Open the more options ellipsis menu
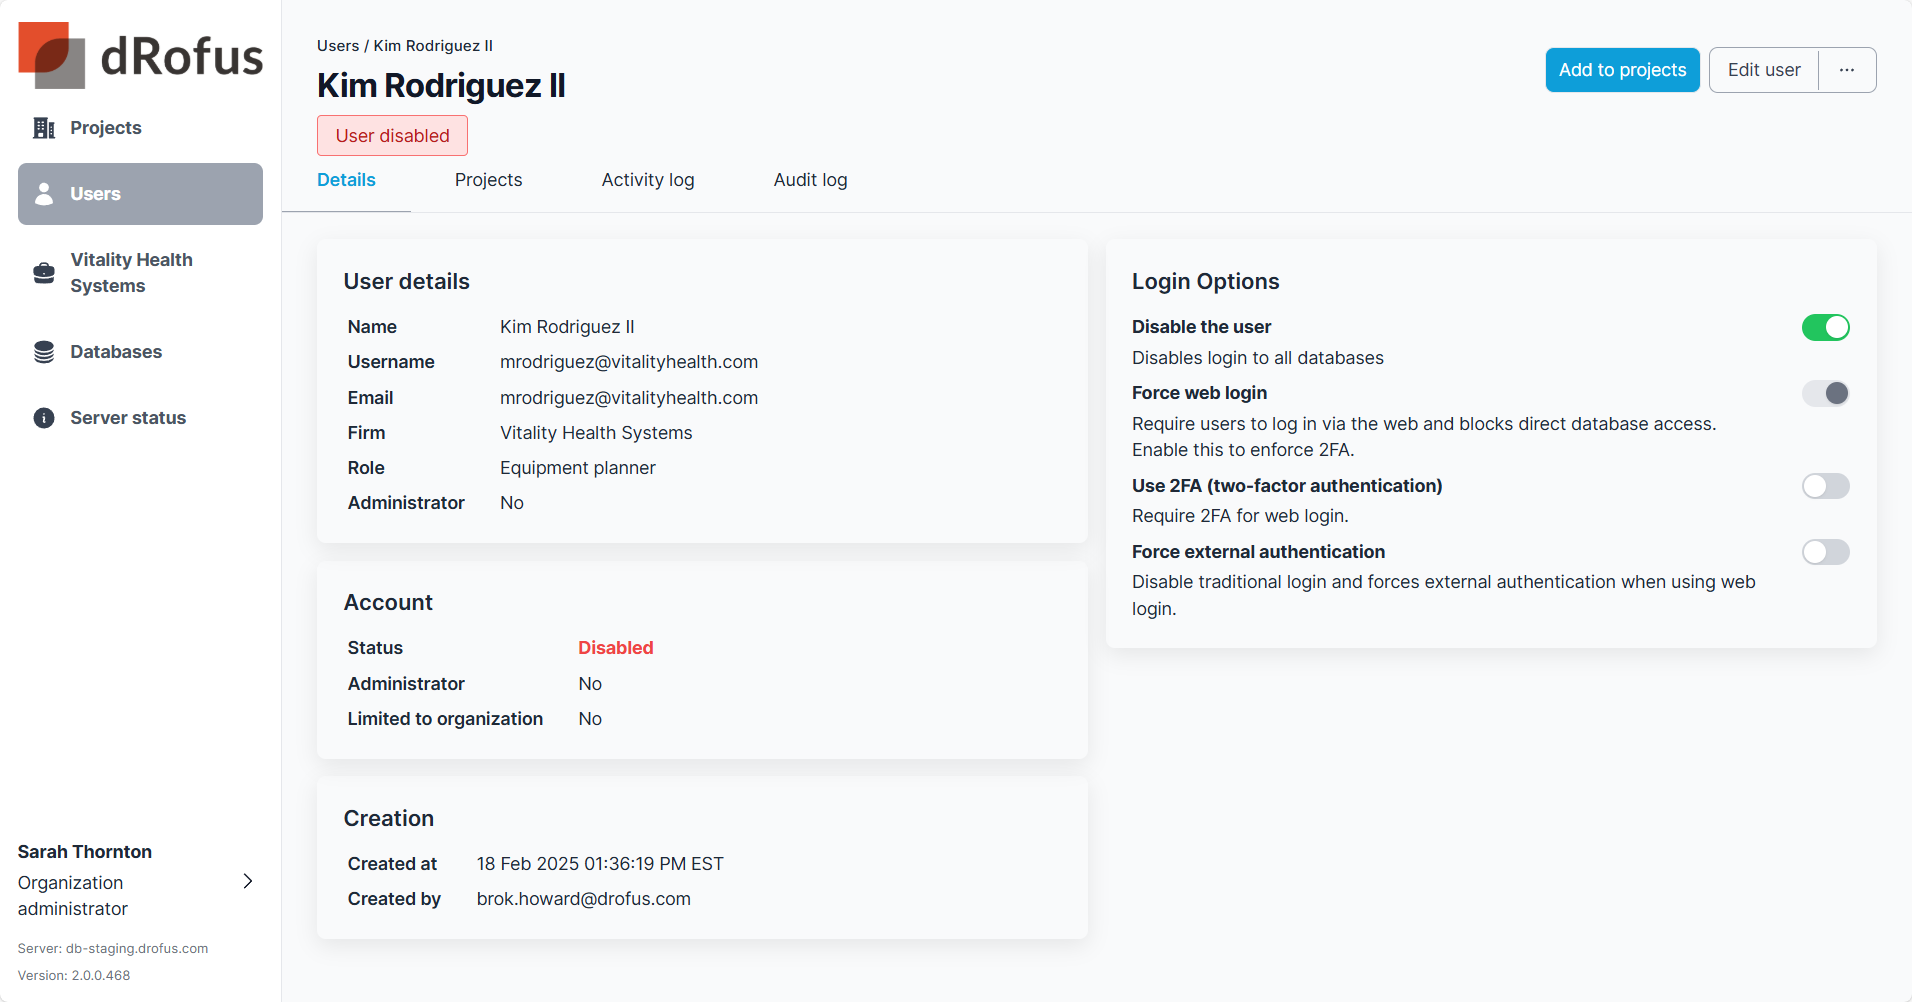Viewport: 1912px width, 1002px height. tap(1846, 70)
